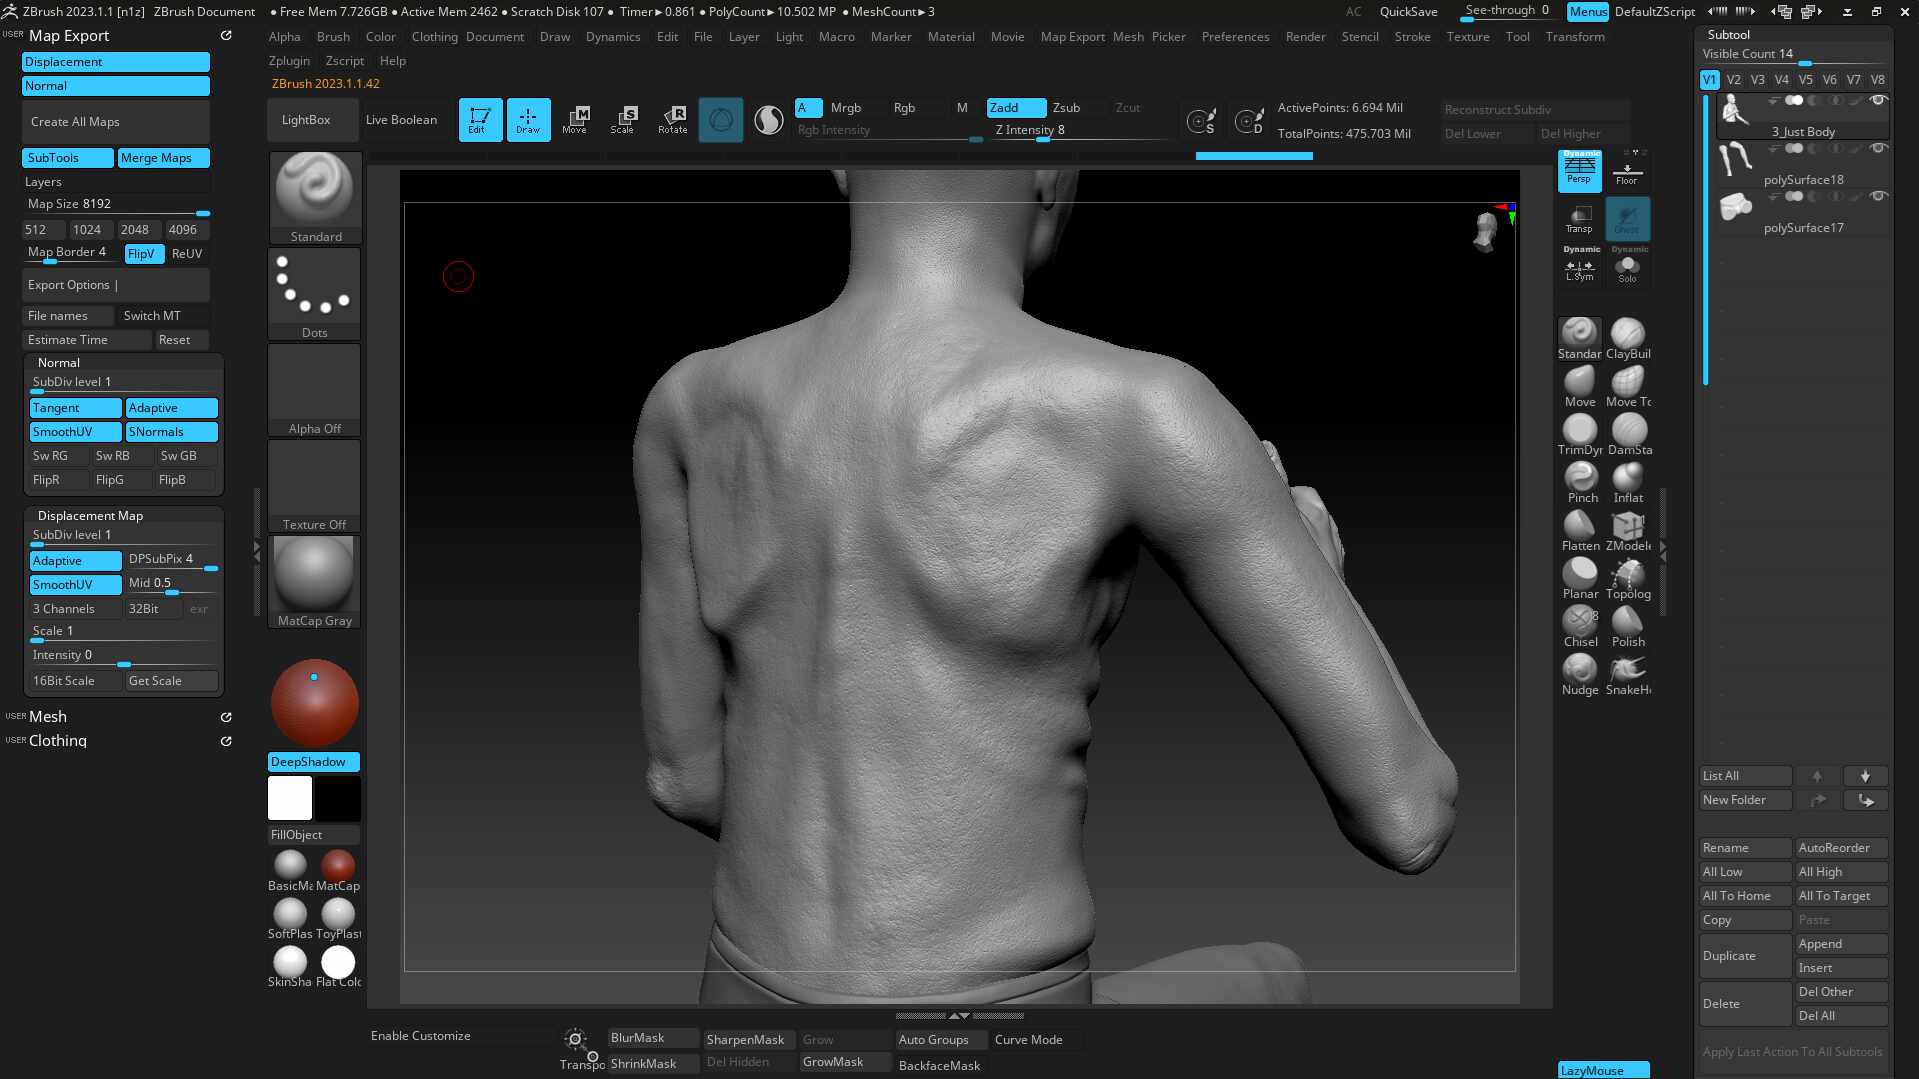
Task: Choose the Pinch brush
Action: click(x=1581, y=483)
